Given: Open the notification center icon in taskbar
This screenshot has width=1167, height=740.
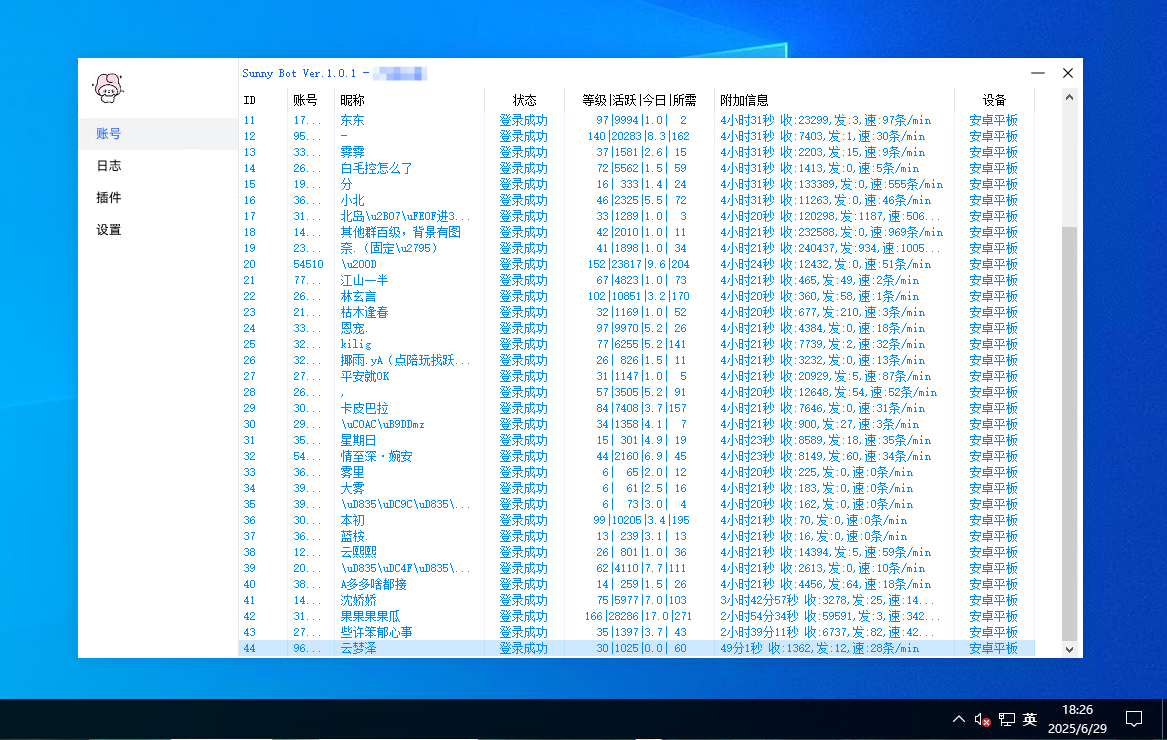Looking at the screenshot, I should pyautogui.click(x=1134, y=719).
